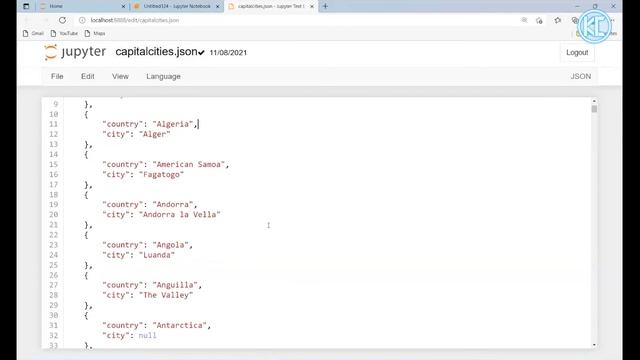Image resolution: width=640 pixels, height=360 pixels.
Task: Click the scrollbar up arrow
Action: pos(594,101)
